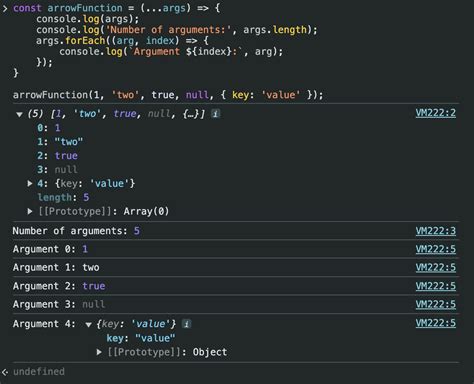Collapse the (5) array output
This screenshot has height=384, width=474.
pyautogui.click(x=19, y=114)
